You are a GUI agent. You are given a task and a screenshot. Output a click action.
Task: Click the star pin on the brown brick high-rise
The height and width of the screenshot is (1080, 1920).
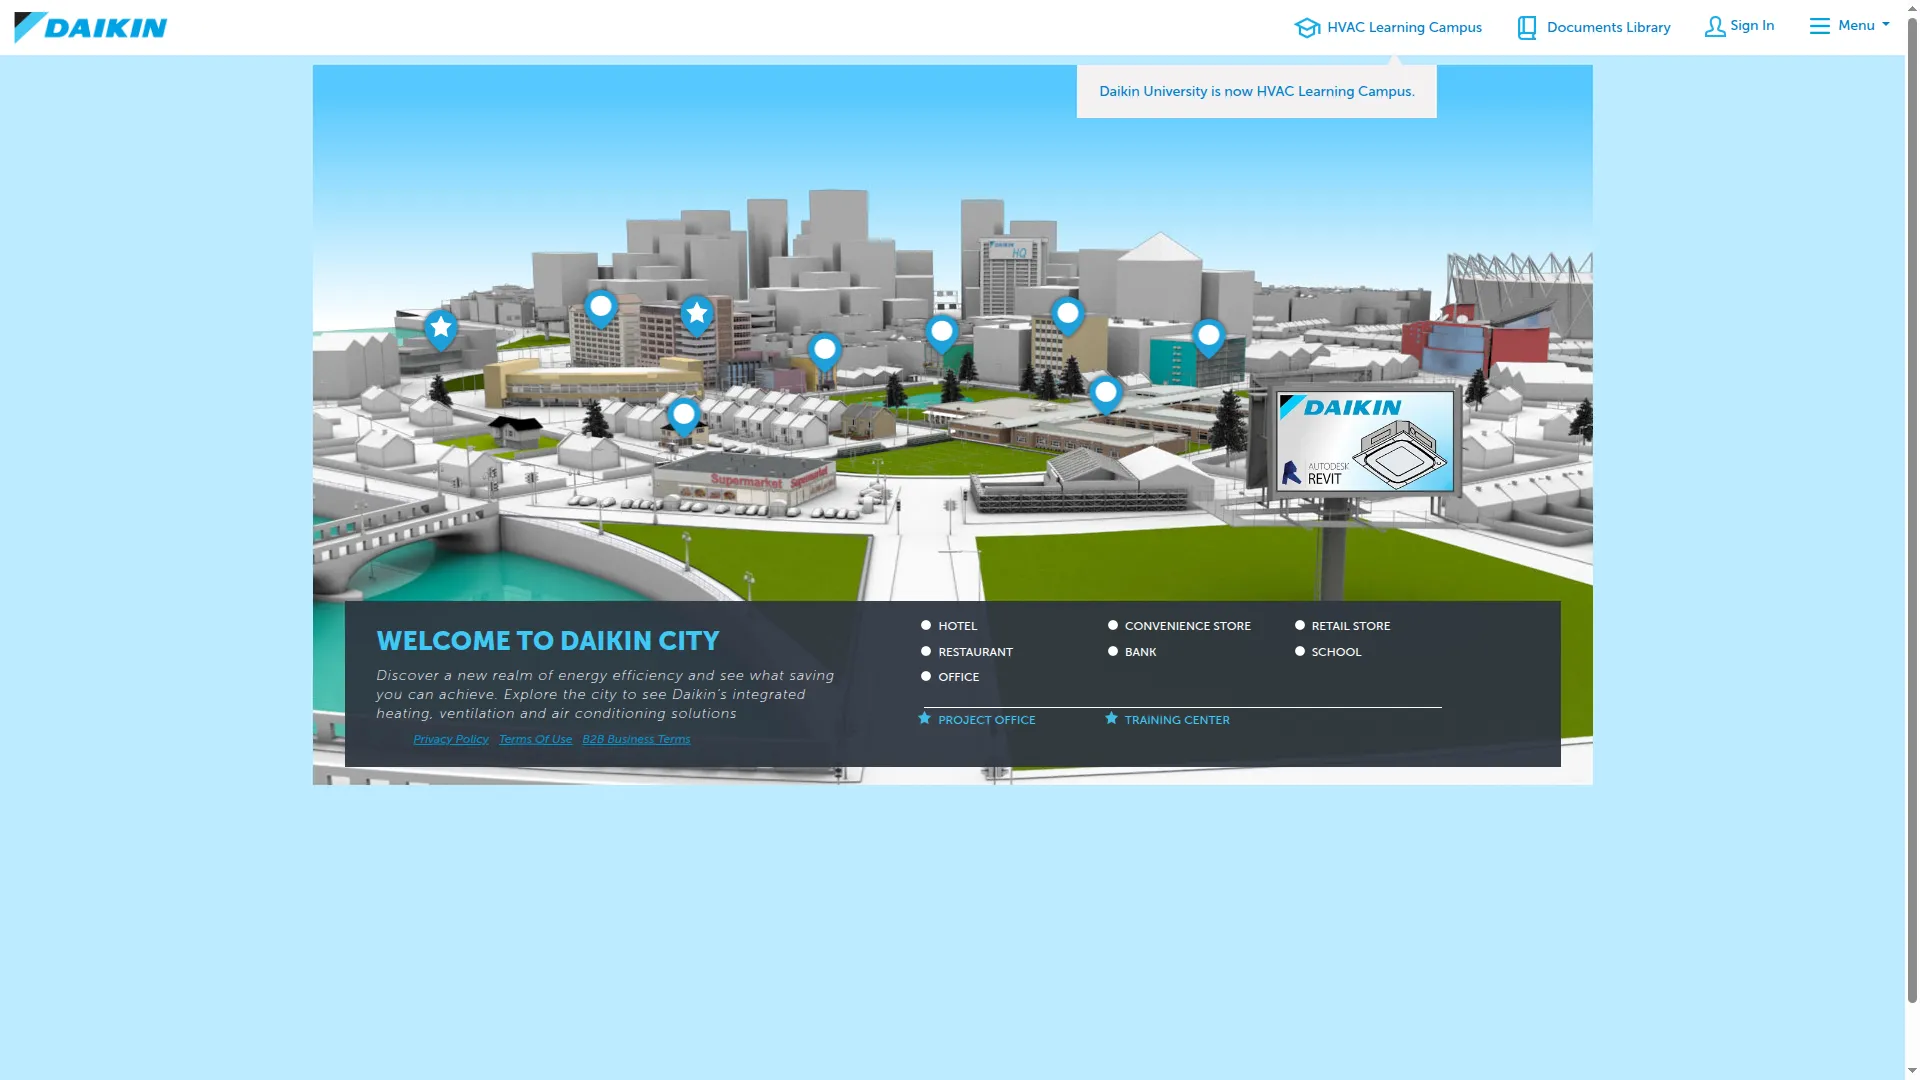tap(697, 316)
